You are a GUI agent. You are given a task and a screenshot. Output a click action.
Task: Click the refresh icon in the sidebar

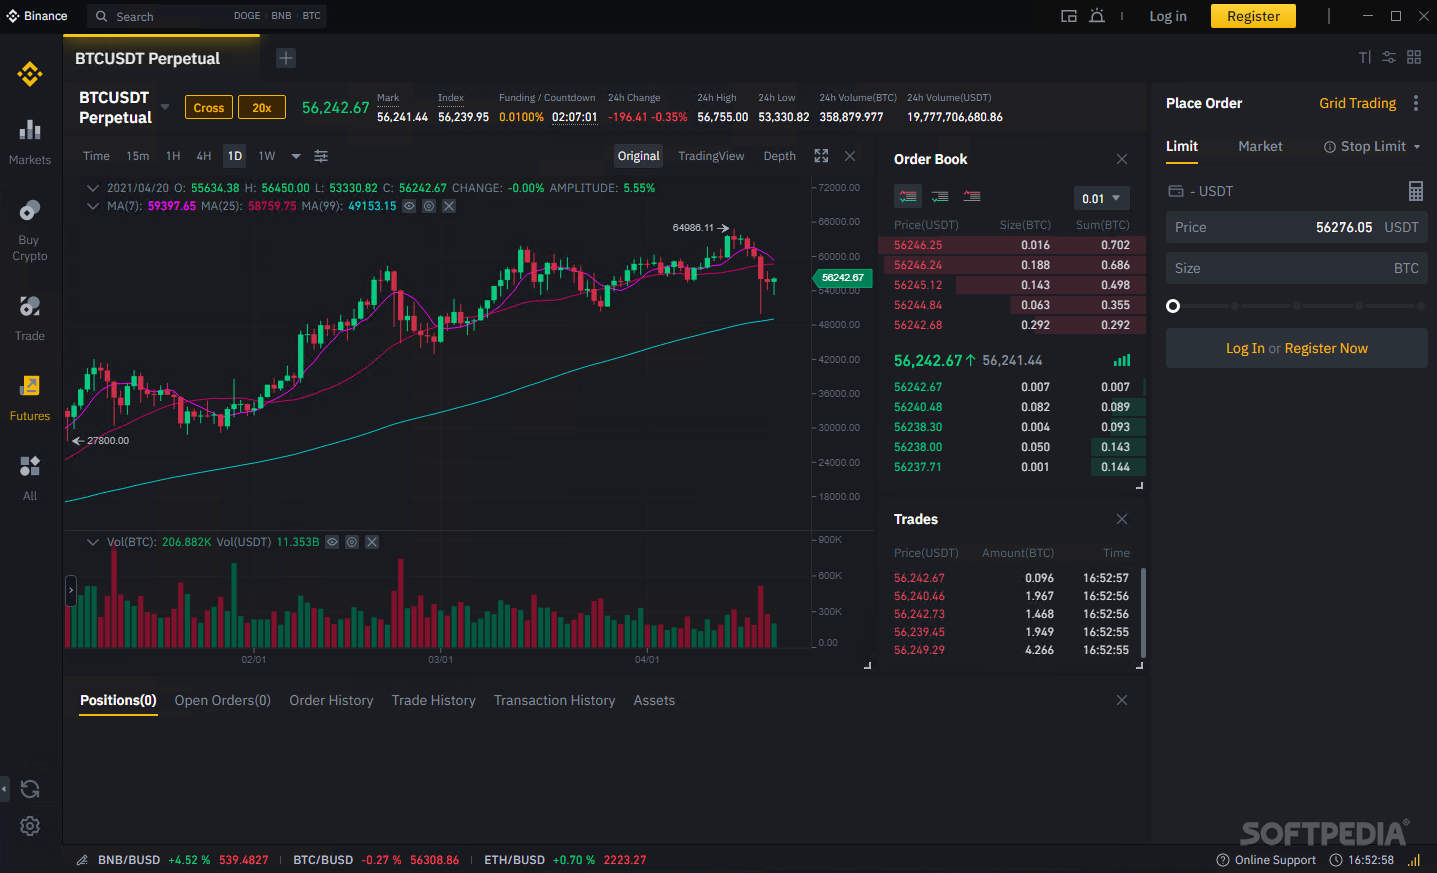pyautogui.click(x=30, y=789)
